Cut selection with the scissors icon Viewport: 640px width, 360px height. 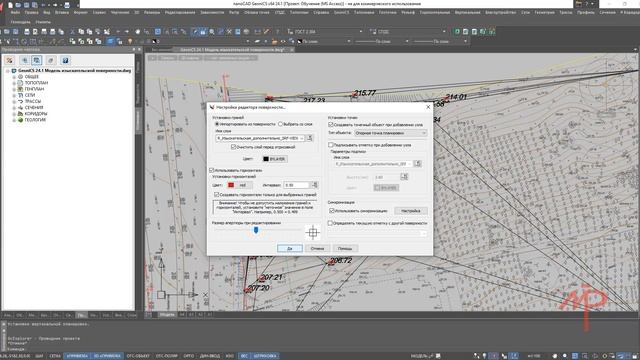coord(72,31)
